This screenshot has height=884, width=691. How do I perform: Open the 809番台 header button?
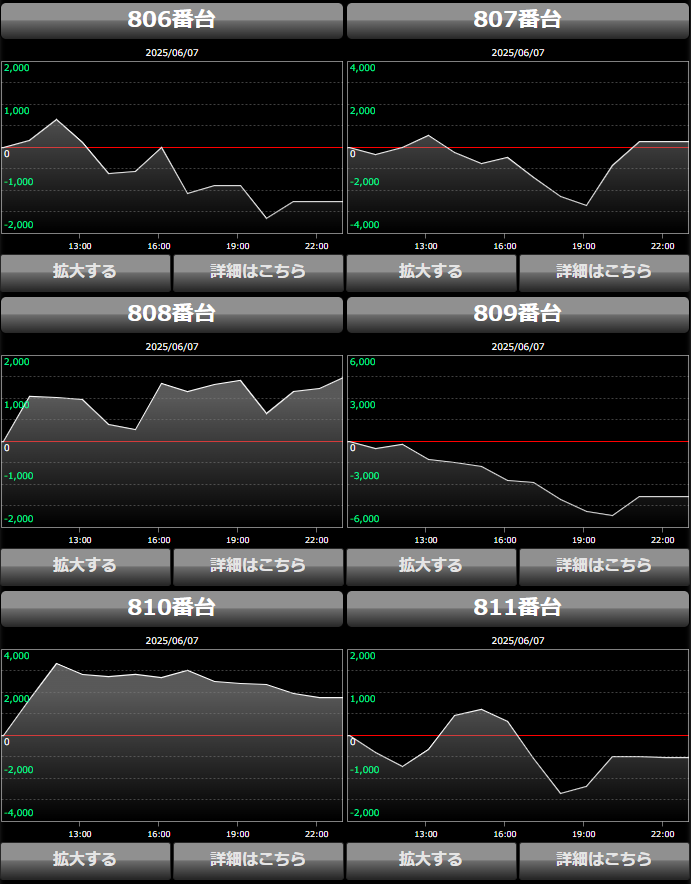coord(518,315)
